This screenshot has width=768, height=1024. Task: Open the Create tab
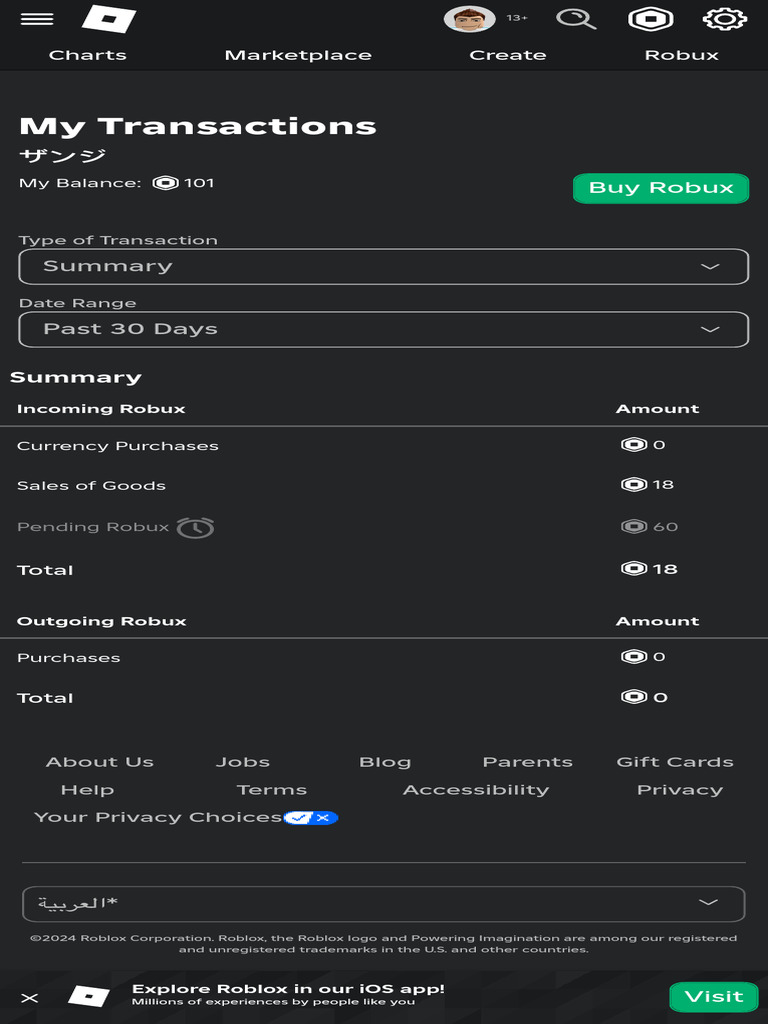(x=508, y=55)
